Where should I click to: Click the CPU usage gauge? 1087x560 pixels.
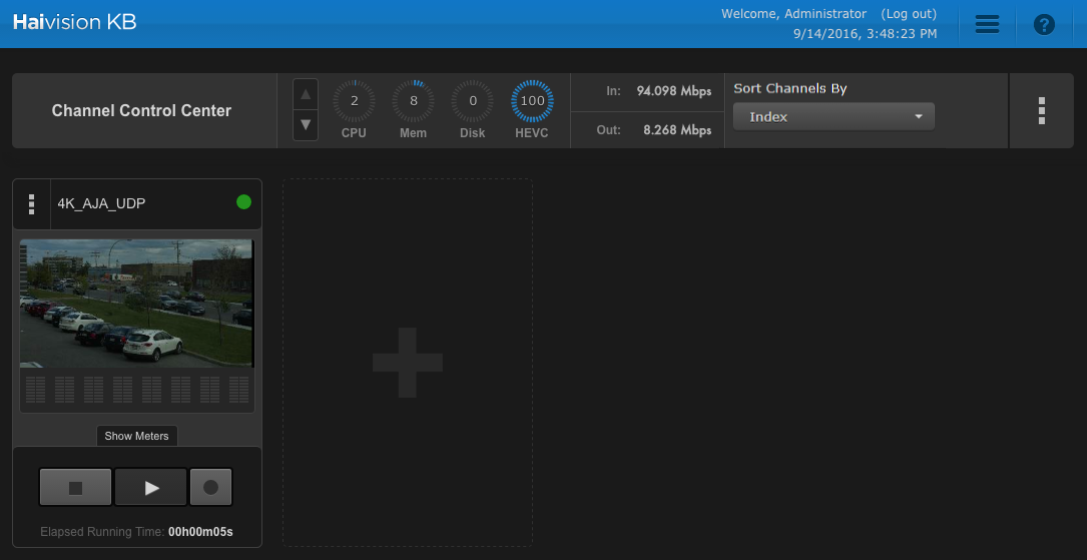click(x=354, y=101)
